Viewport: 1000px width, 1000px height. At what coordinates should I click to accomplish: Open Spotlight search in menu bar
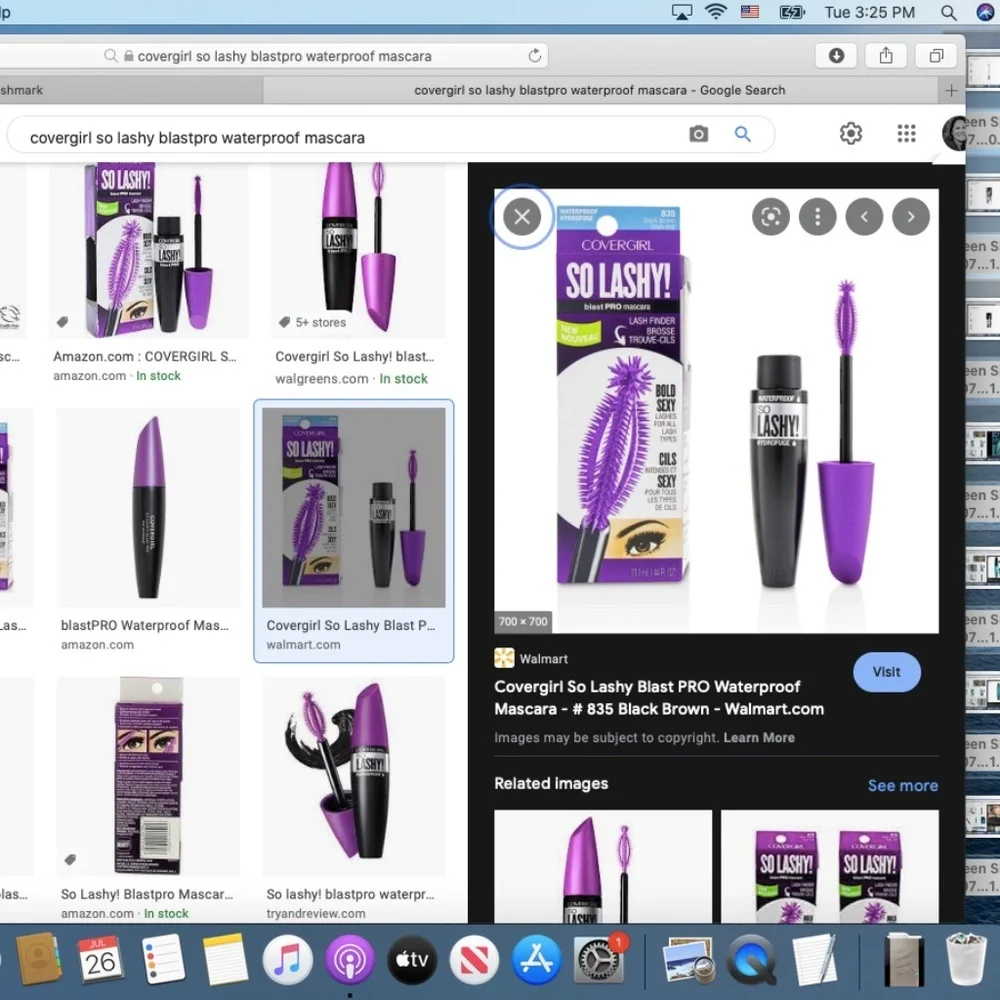pyautogui.click(x=948, y=13)
